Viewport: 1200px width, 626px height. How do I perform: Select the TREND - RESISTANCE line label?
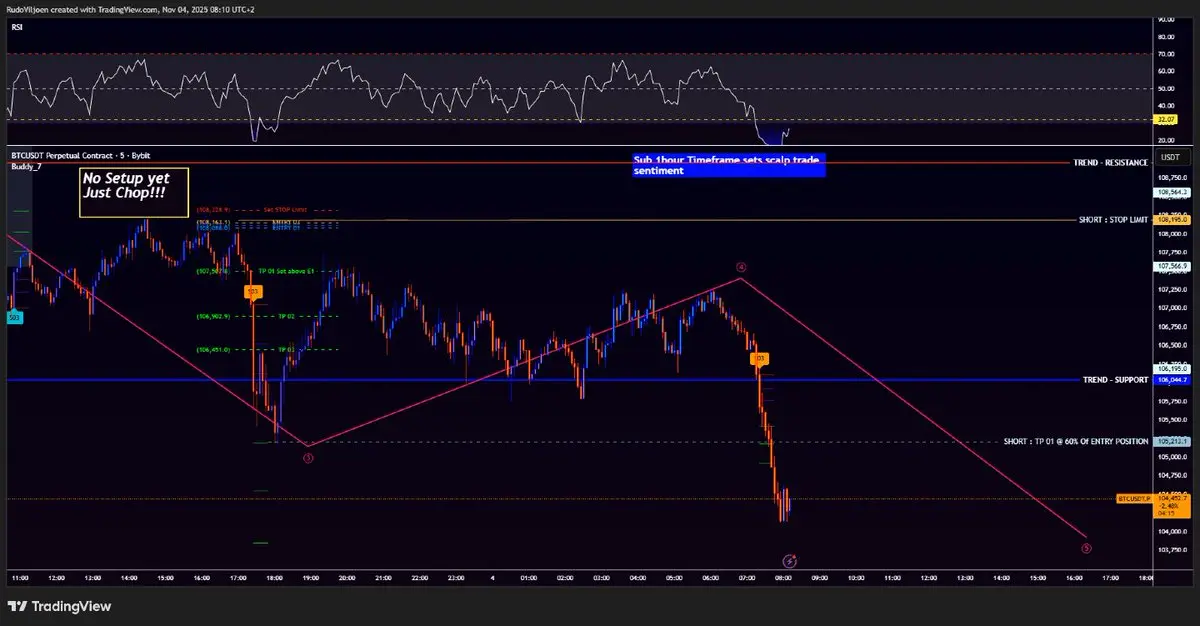point(1113,162)
